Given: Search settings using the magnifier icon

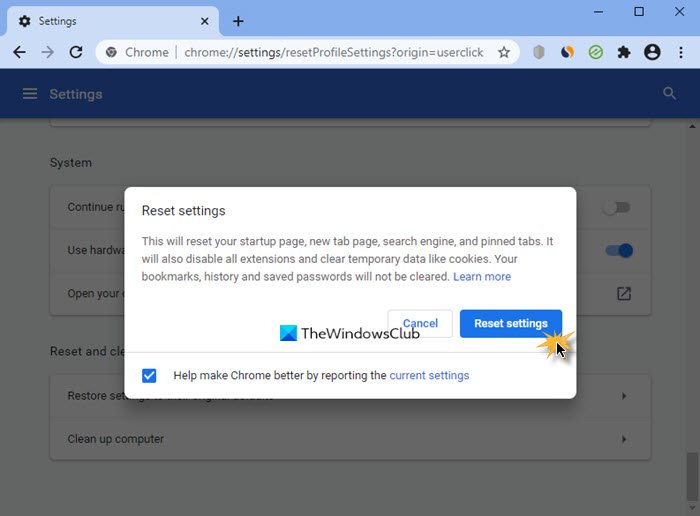Looking at the screenshot, I should [x=669, y=94].
